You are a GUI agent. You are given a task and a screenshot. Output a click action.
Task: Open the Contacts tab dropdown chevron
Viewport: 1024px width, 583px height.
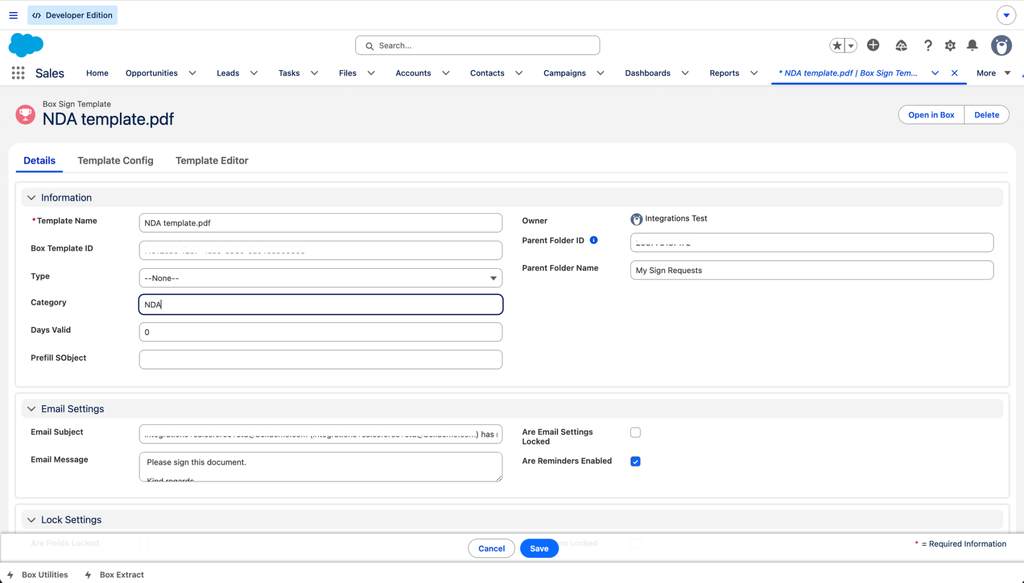[x=519, y=73]
